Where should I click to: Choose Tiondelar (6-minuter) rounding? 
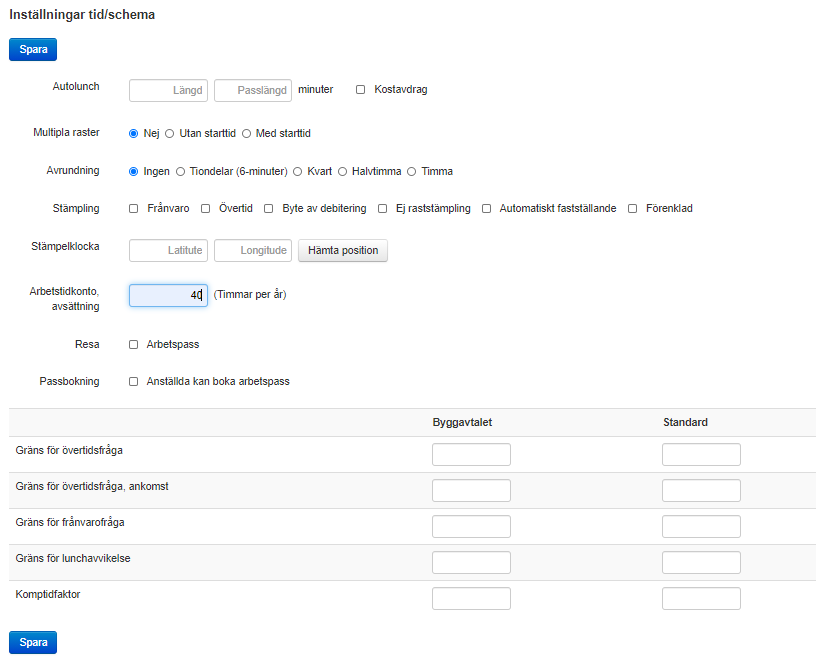[x=181, y=172]
